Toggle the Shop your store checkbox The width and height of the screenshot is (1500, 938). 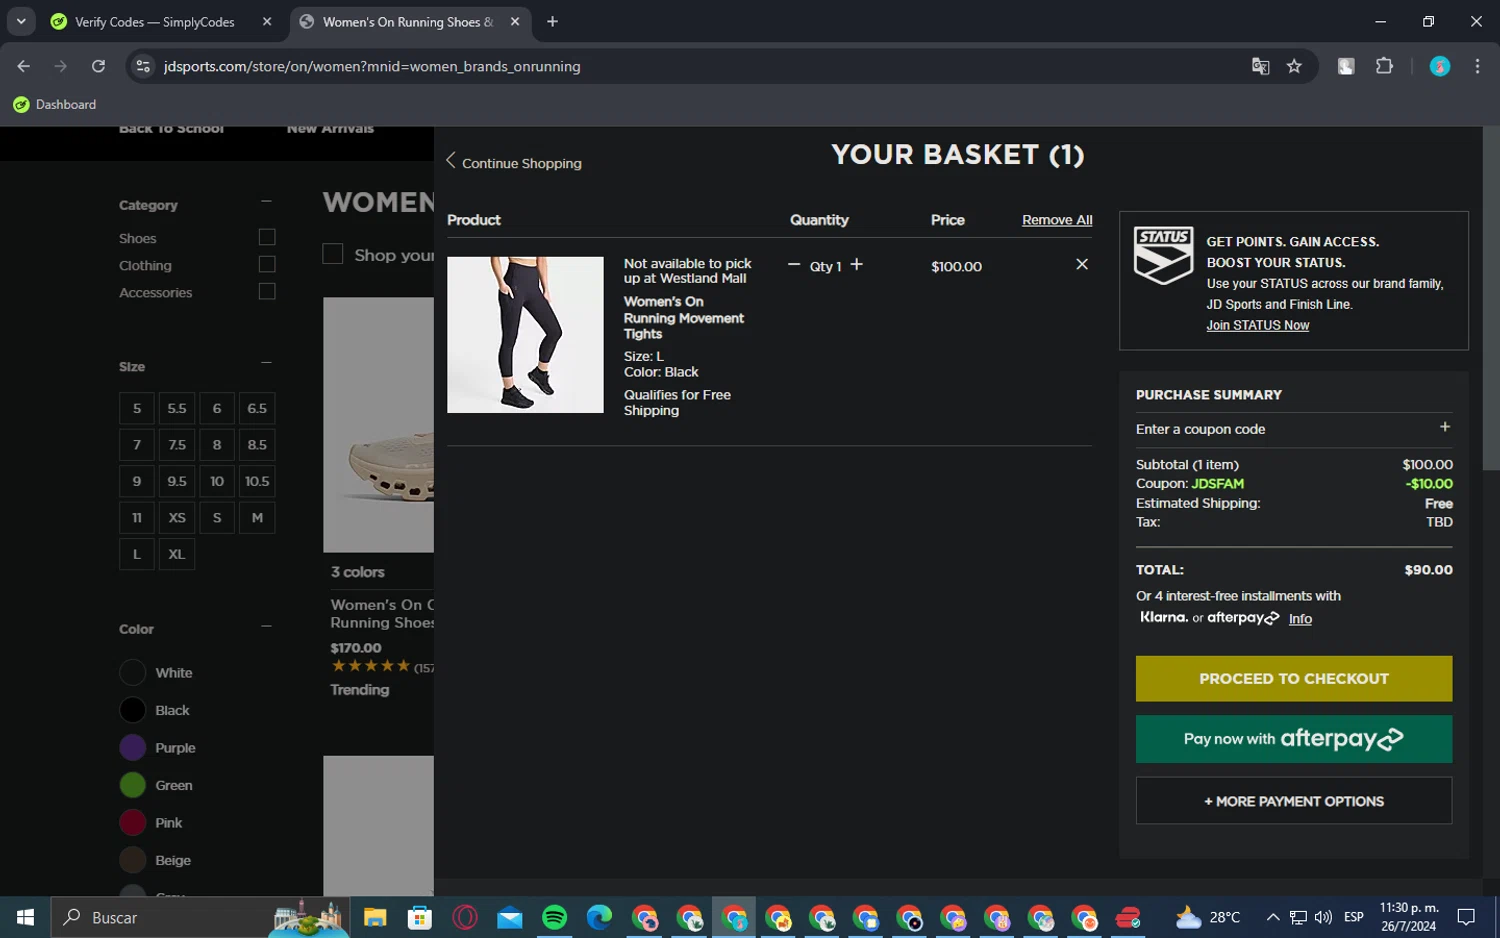333,254
